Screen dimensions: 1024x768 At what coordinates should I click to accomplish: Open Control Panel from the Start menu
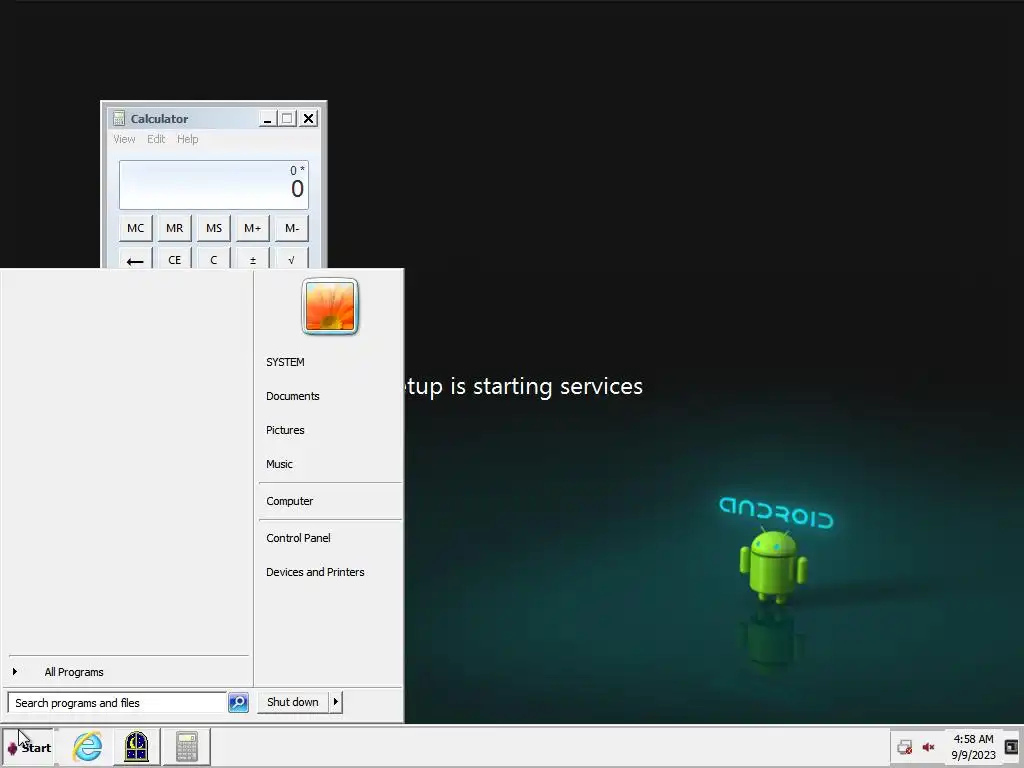(298, 537)
